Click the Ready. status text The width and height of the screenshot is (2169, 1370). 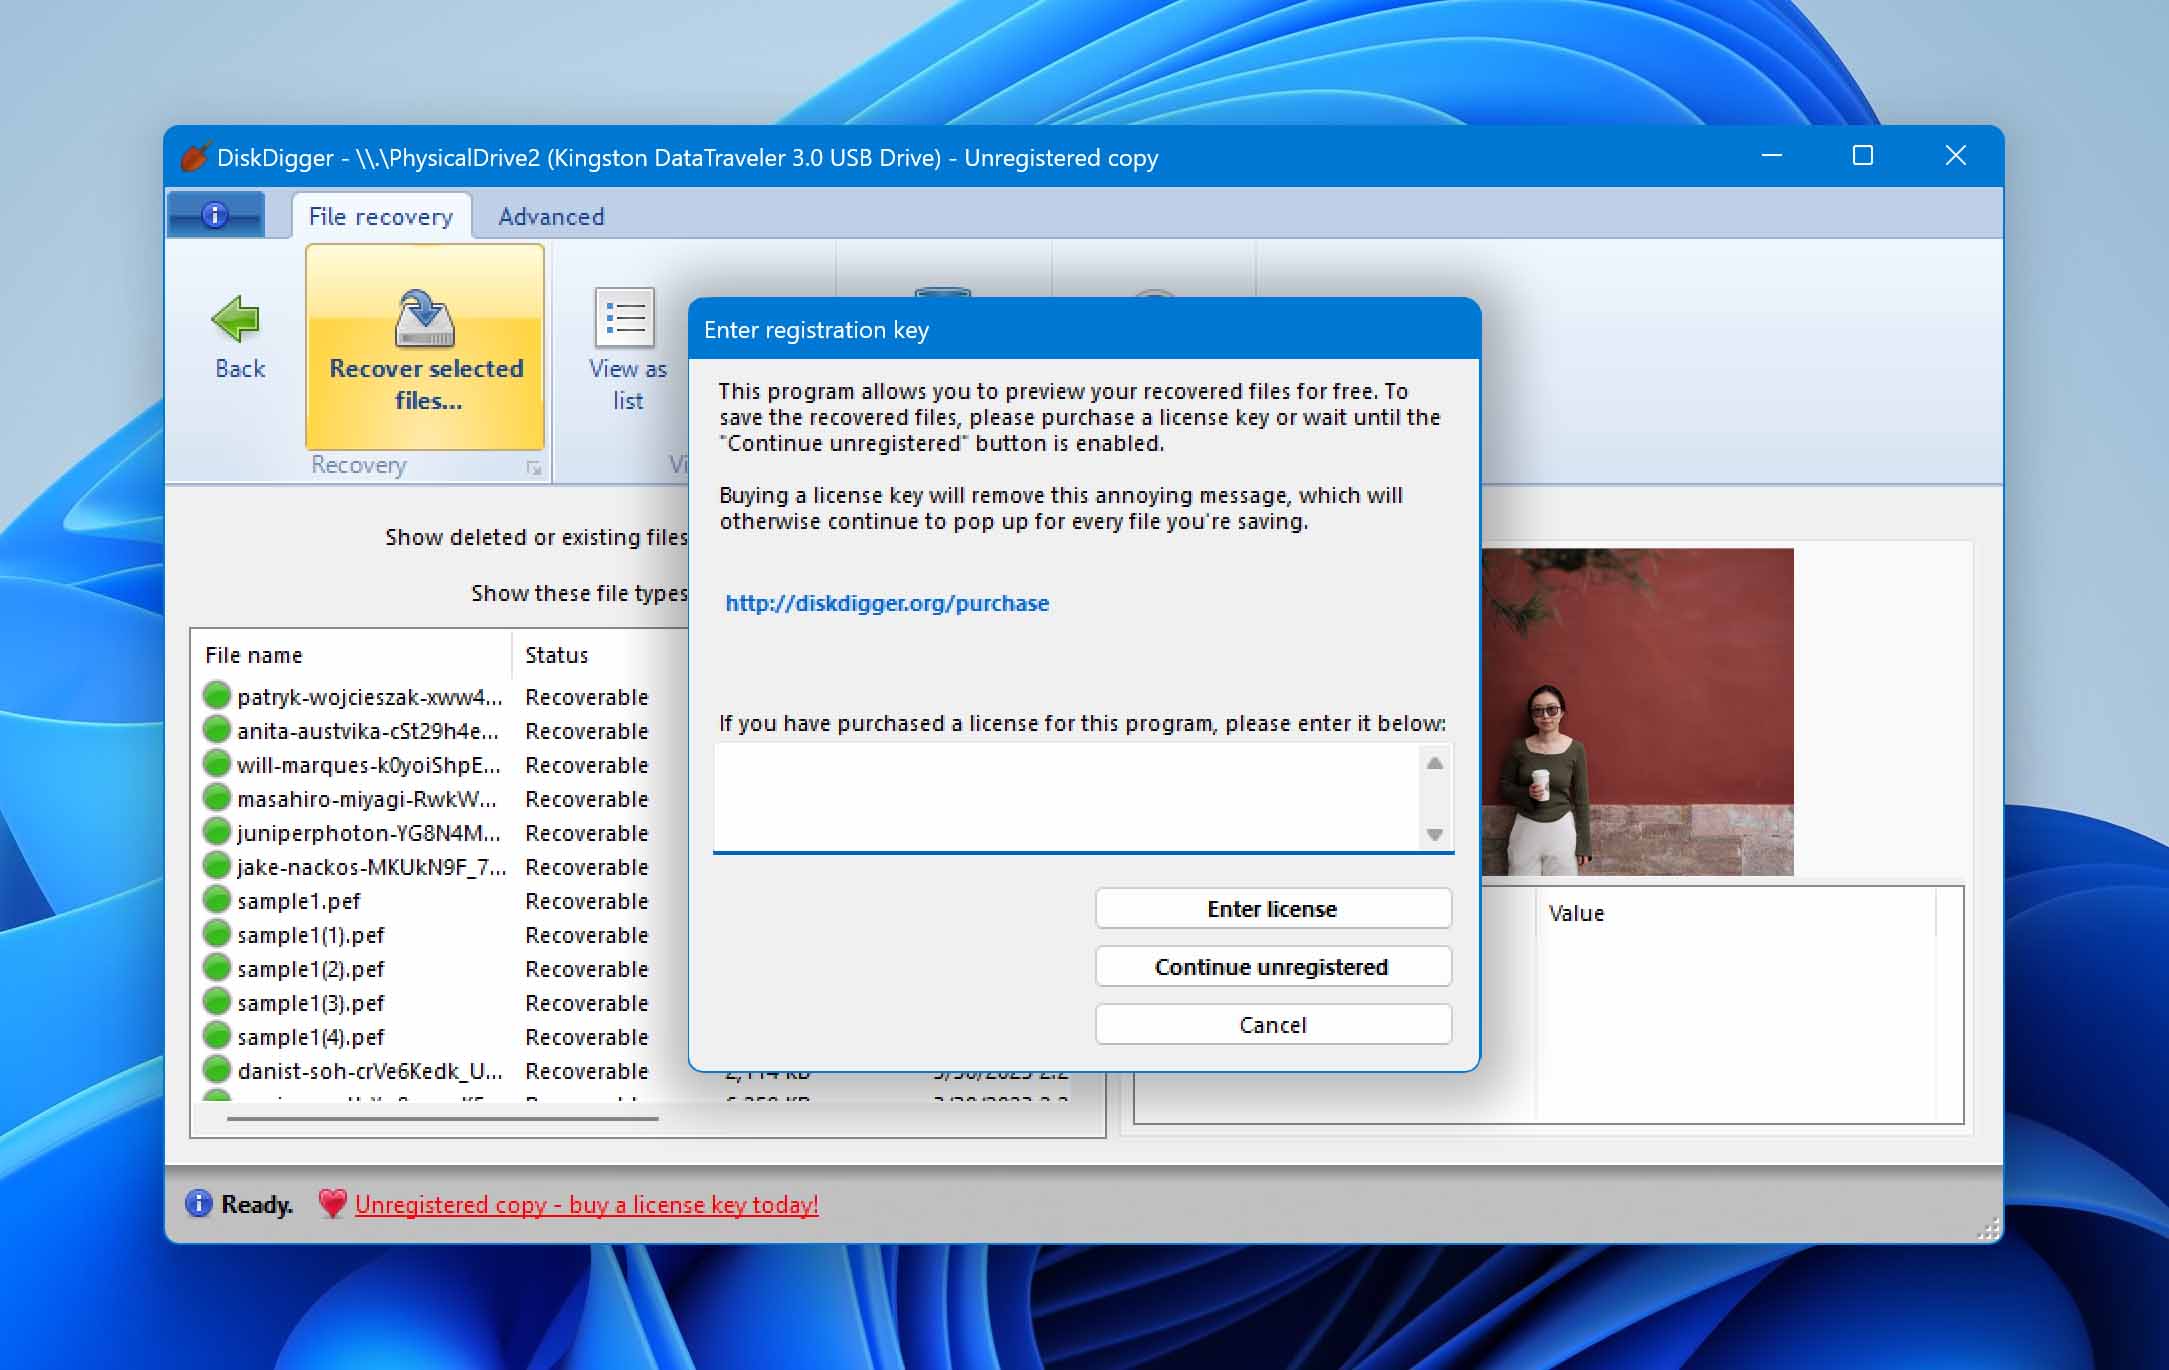[257, 1204]
